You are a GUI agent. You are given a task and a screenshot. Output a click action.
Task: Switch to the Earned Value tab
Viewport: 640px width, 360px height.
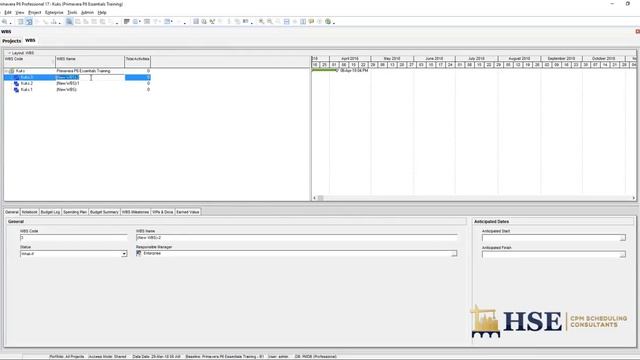[188, 212]
